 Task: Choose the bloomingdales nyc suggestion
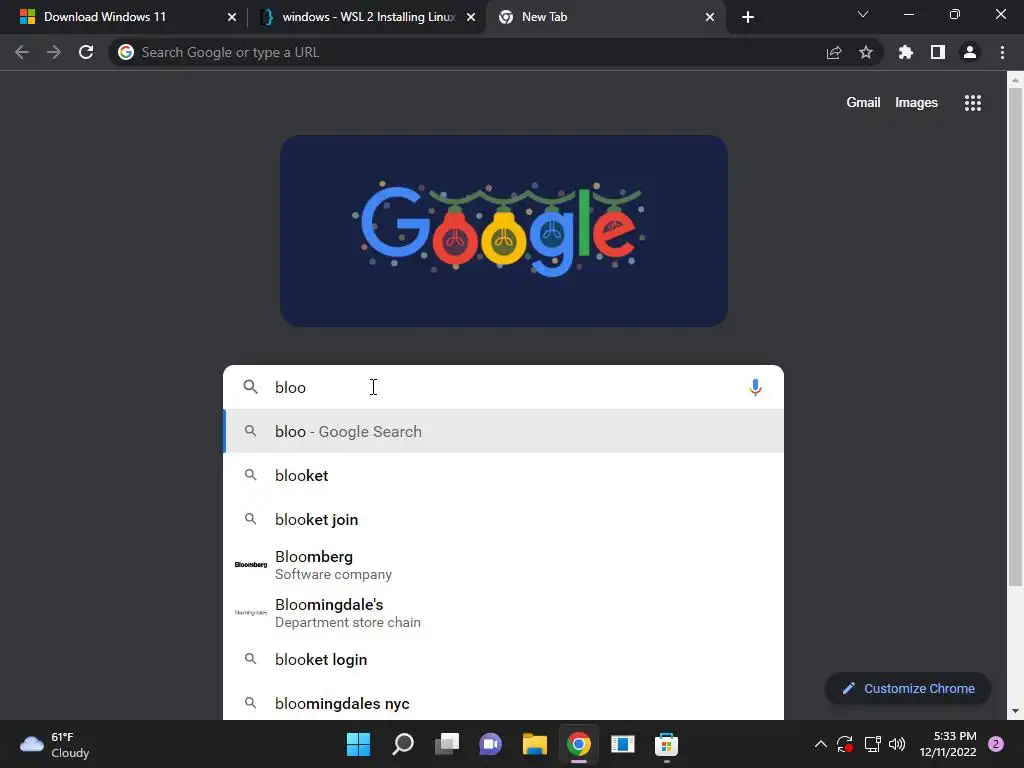(503, 703)
